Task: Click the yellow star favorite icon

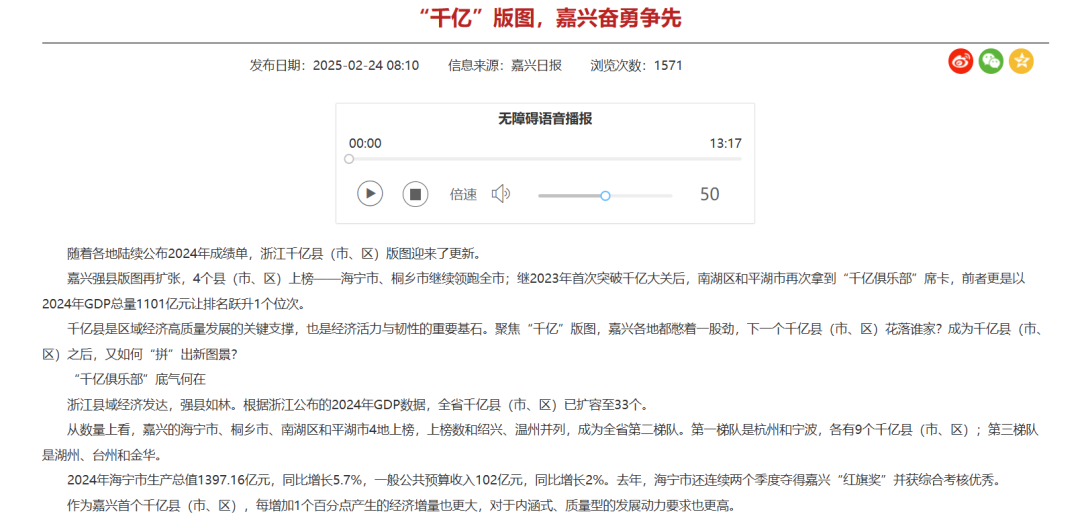Action: [x=1021, y=61]
